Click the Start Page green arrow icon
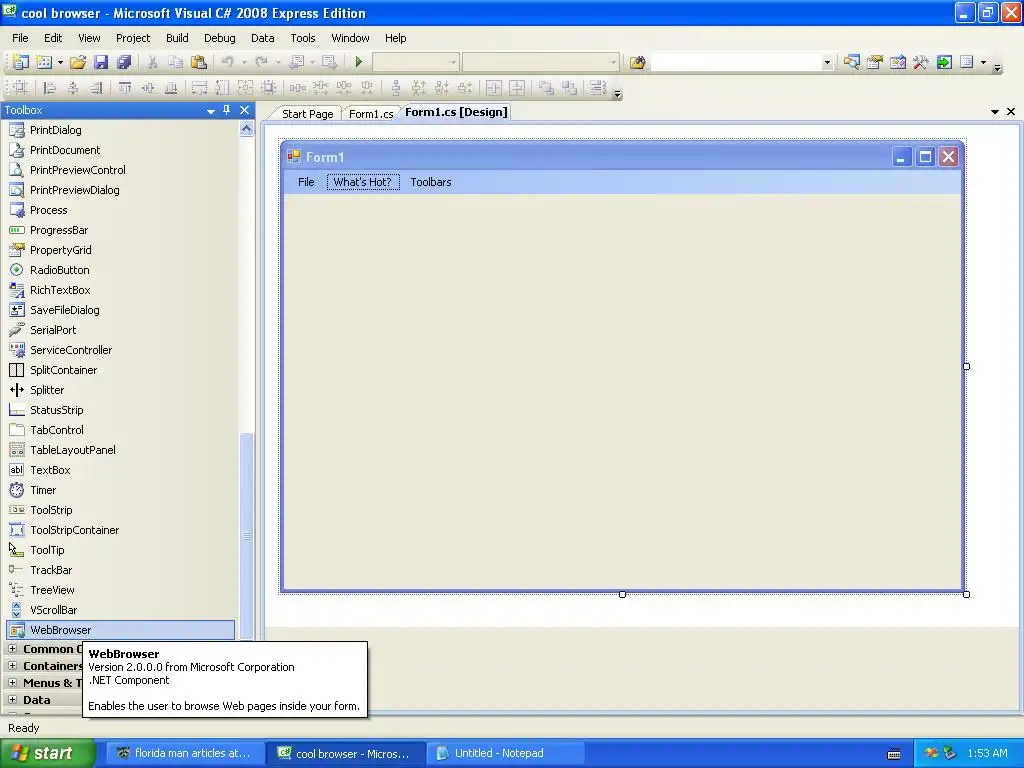The image size is (1024, 768). [944, 62]
